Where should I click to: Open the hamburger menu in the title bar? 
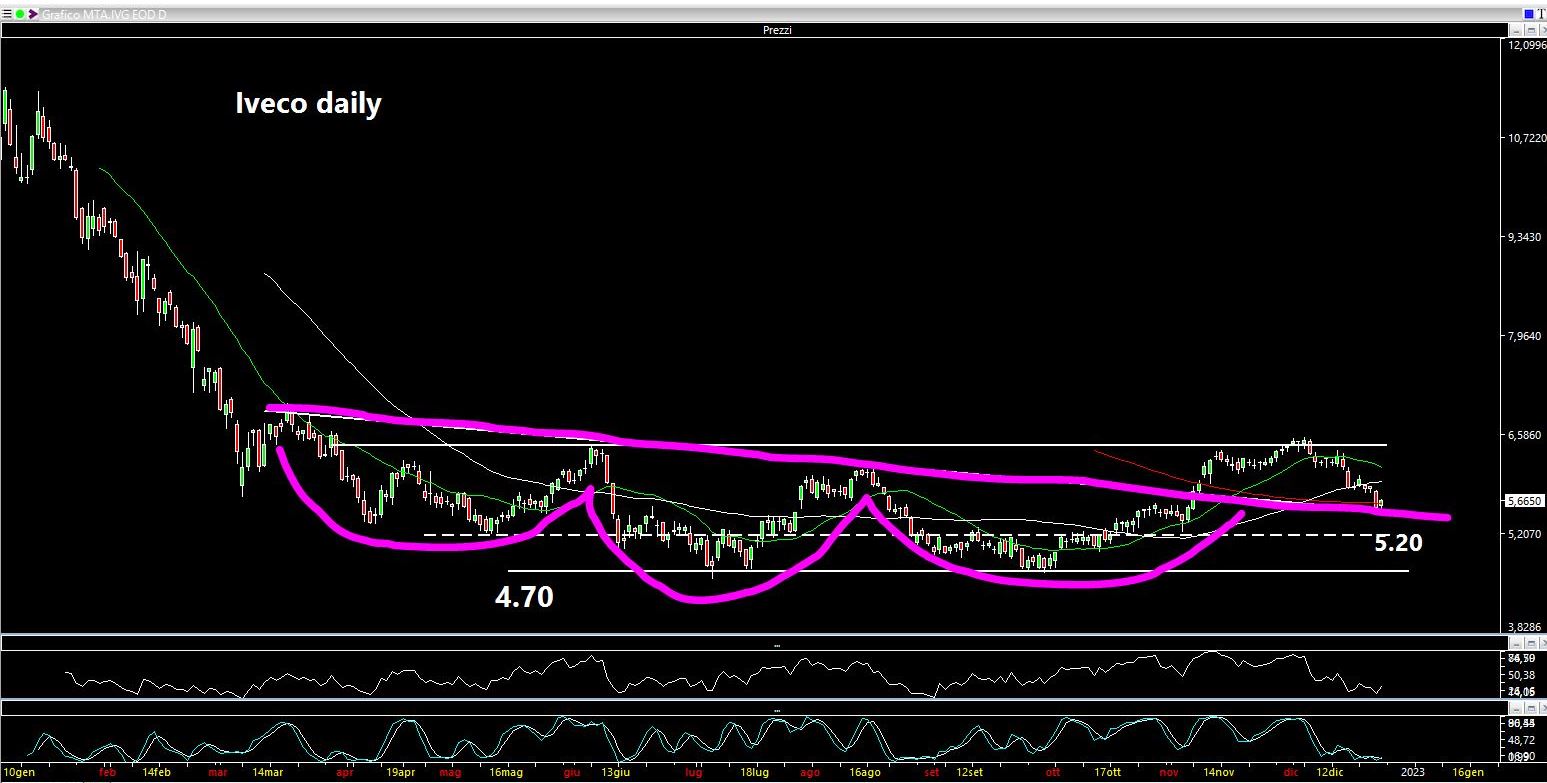click(6, 14)
